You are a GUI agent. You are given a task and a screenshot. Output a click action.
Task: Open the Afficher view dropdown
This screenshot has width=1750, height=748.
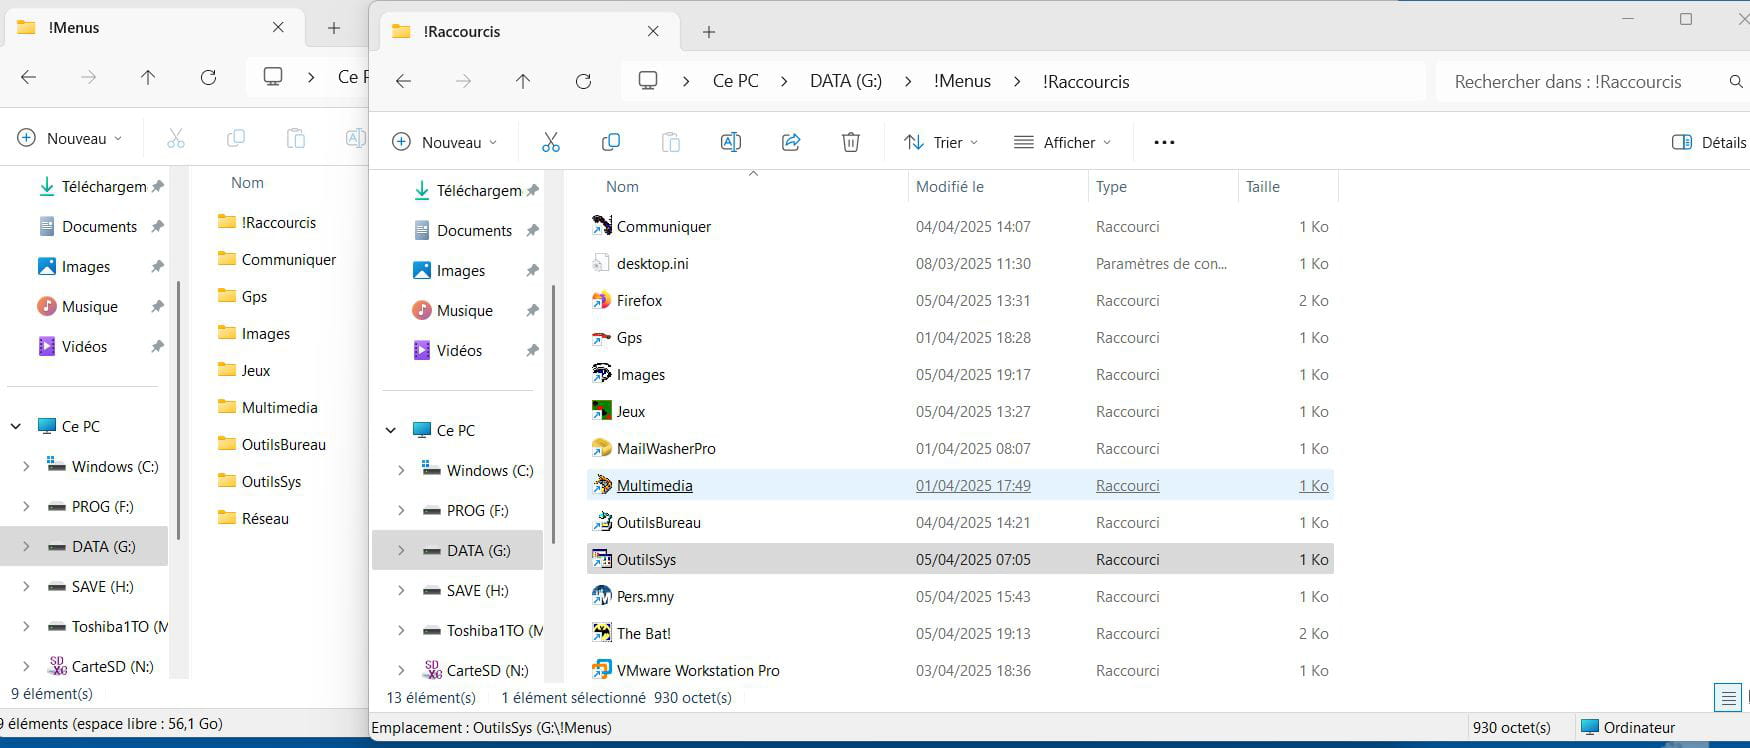(x=1063, y=142)
